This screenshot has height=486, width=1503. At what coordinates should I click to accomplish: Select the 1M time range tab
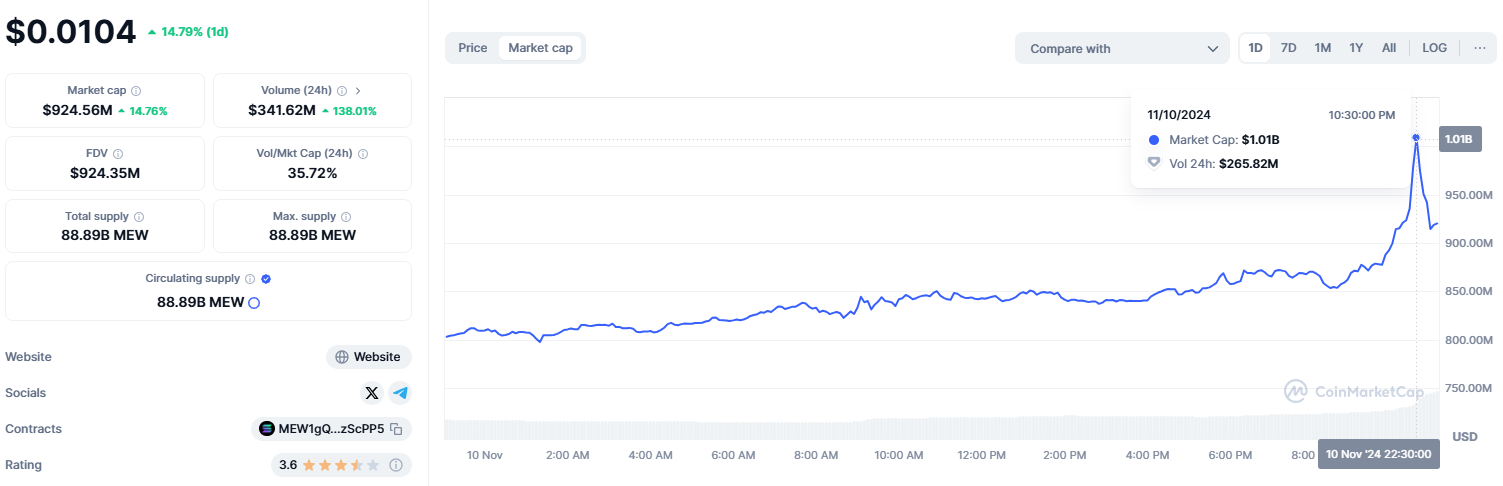click(x=1322, y=48)
